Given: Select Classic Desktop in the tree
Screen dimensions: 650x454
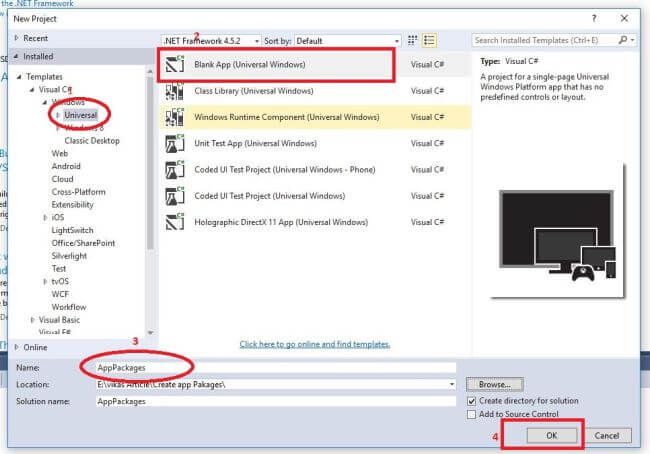Looking at the screenshot, I should (92, 141).
